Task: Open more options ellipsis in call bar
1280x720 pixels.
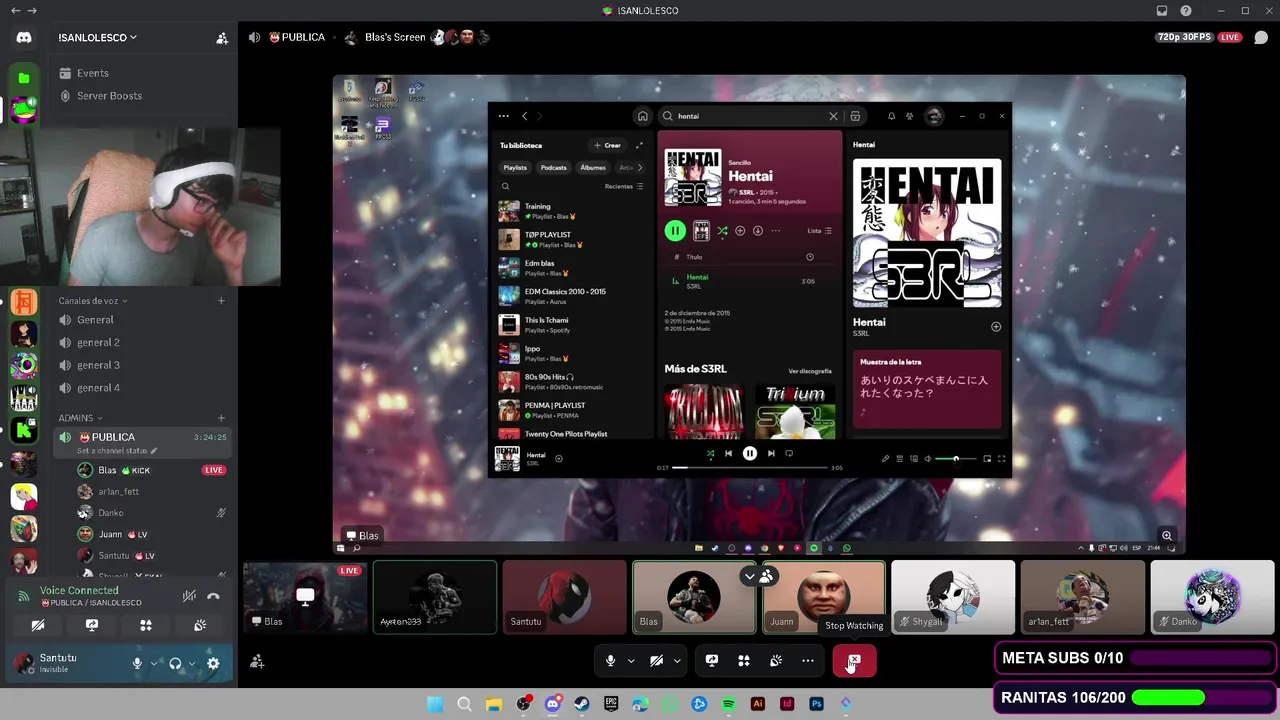Action: coord(808,661)
